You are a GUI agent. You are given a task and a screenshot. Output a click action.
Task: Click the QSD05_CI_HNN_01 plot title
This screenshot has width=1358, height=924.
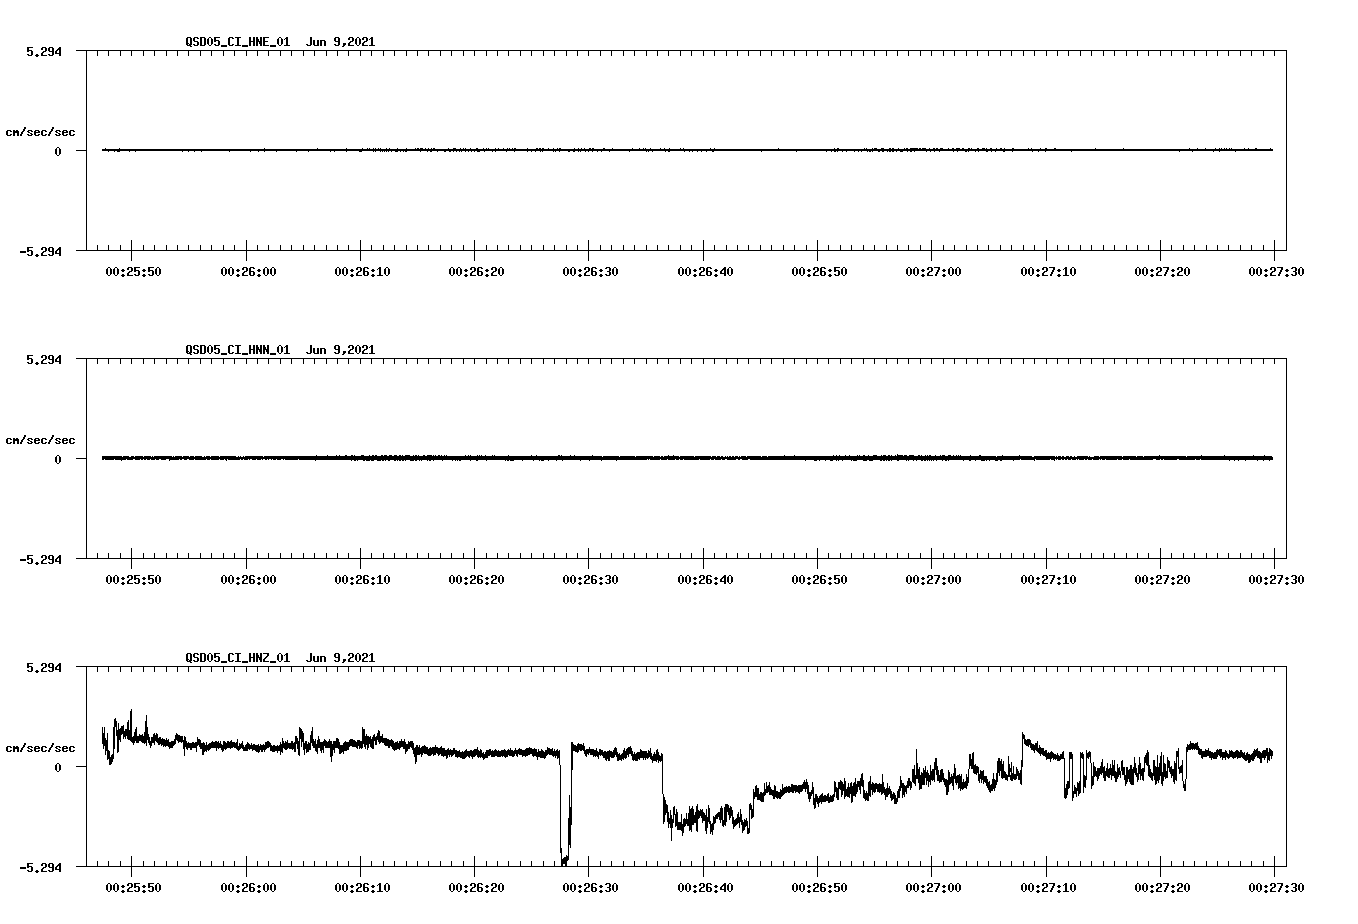[280, 350]
